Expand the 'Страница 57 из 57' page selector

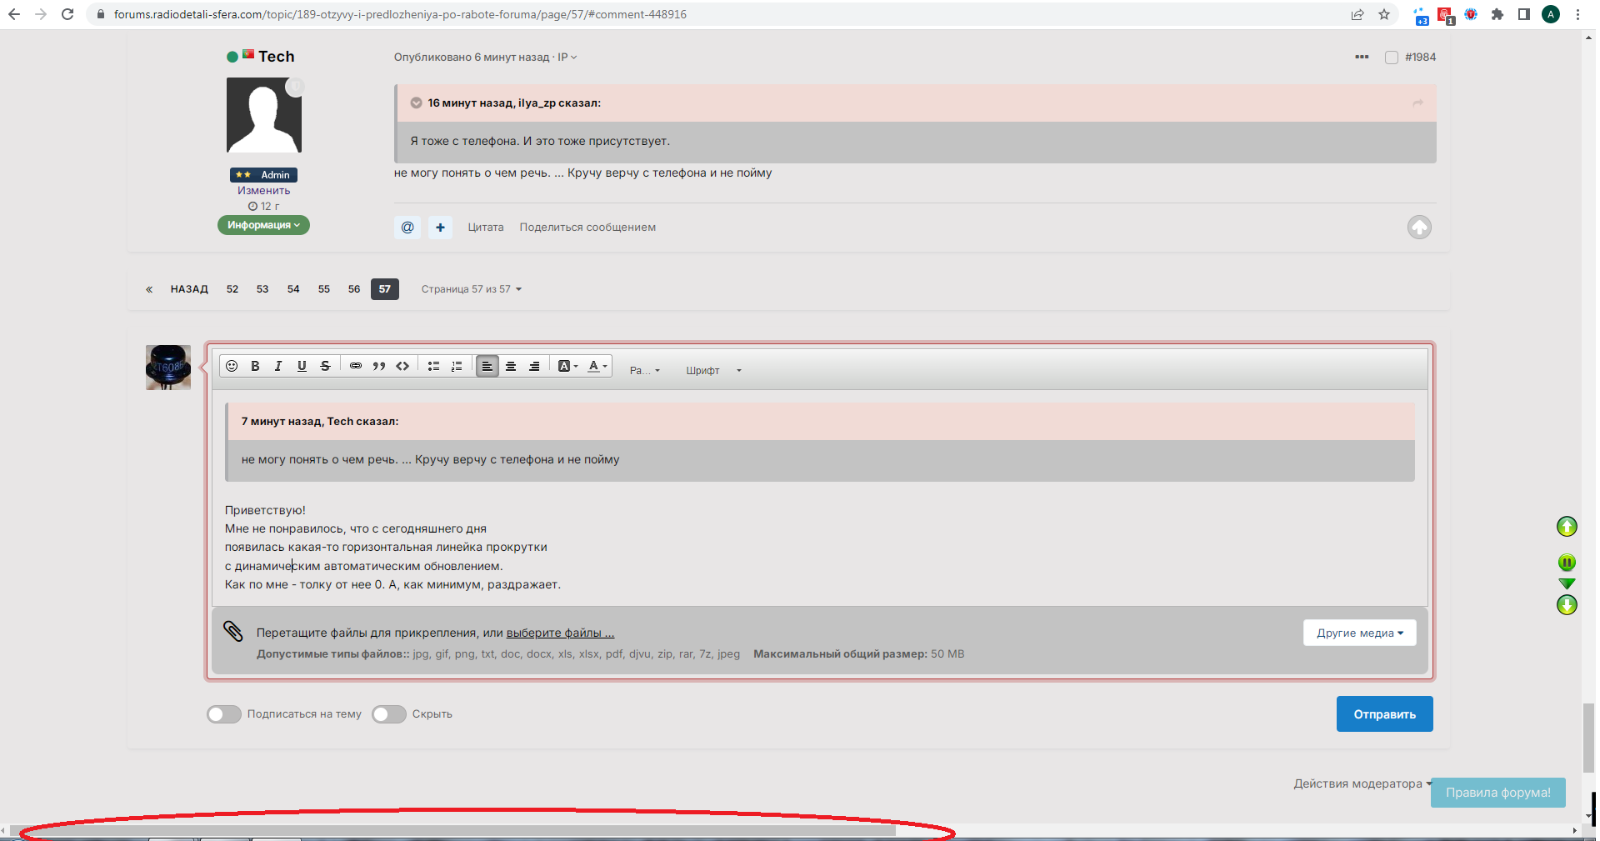471,289
